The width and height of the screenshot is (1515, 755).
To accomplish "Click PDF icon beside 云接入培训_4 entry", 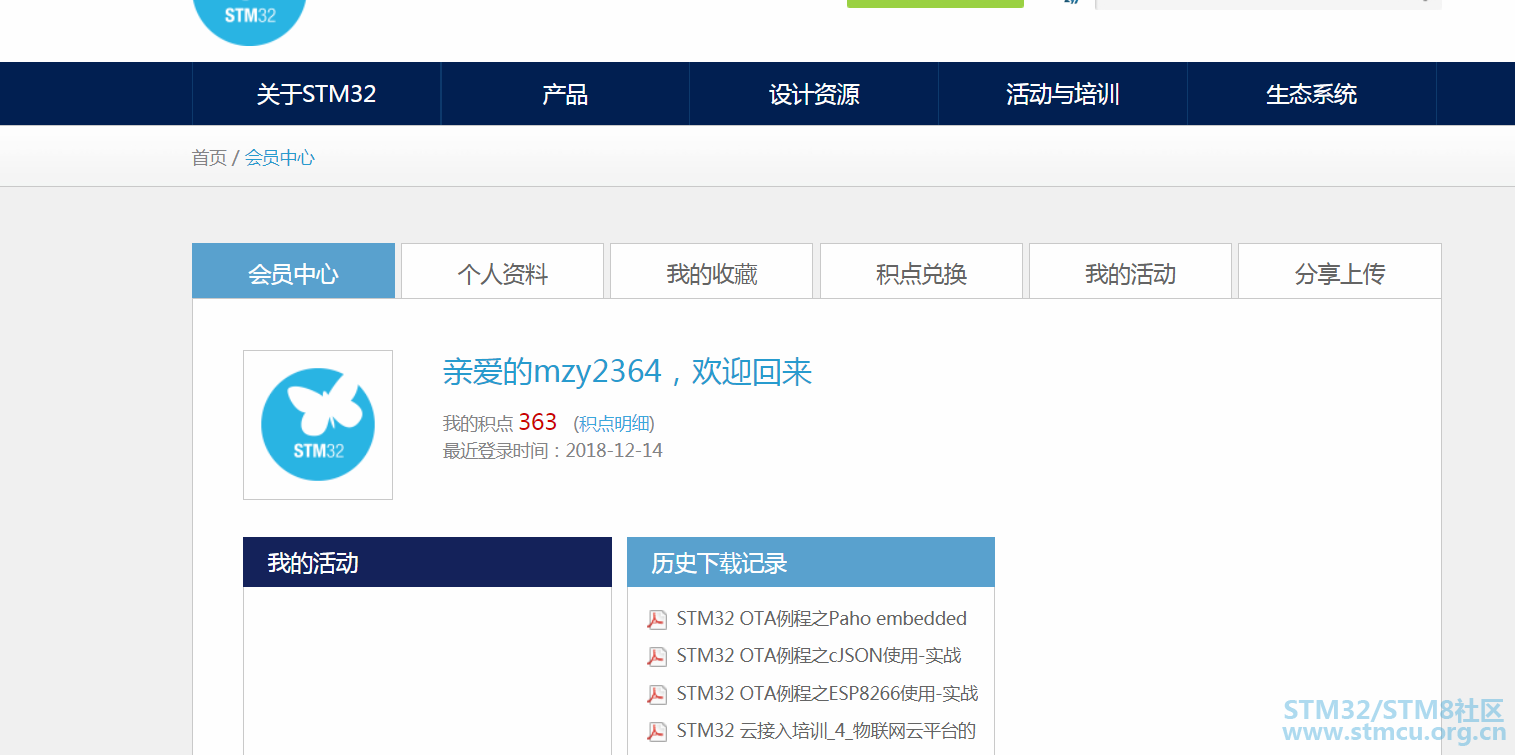I will pyautogui.click(x=656, y=731).
